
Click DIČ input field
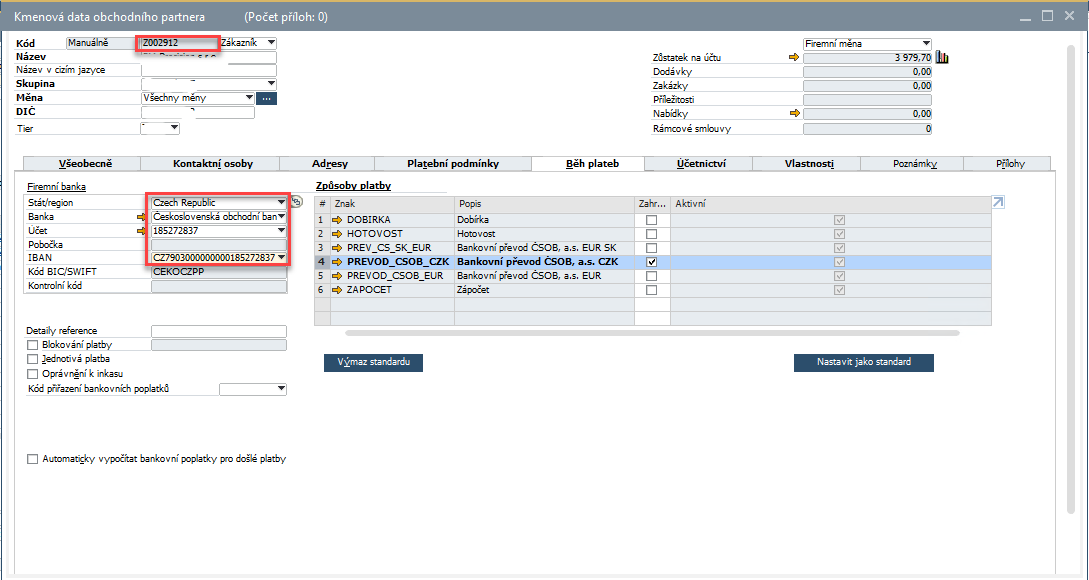pyautogui.click(x=198, y=112)
